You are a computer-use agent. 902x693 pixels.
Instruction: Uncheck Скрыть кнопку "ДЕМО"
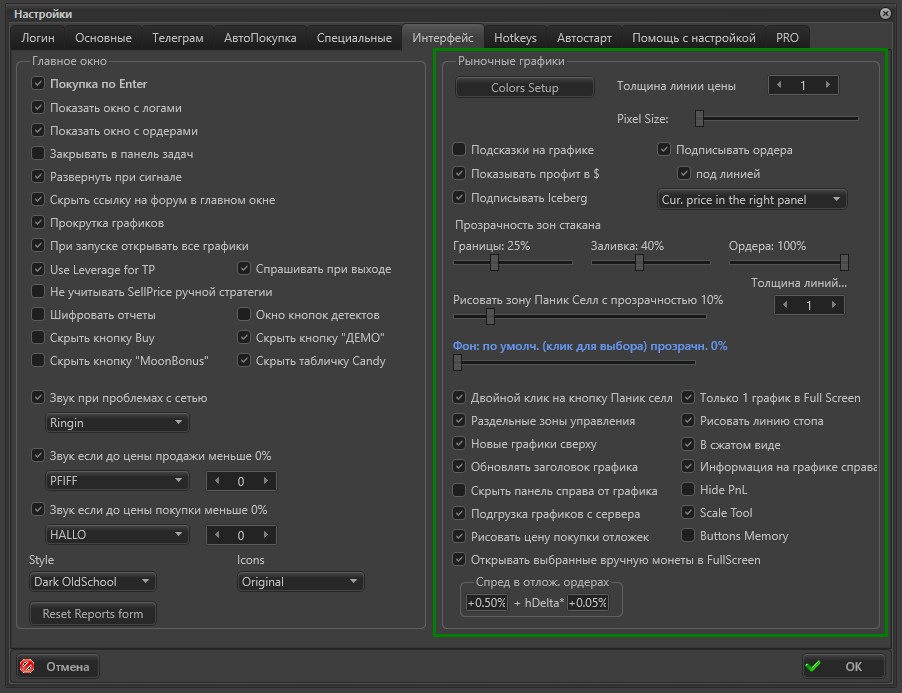pos(244,338)
